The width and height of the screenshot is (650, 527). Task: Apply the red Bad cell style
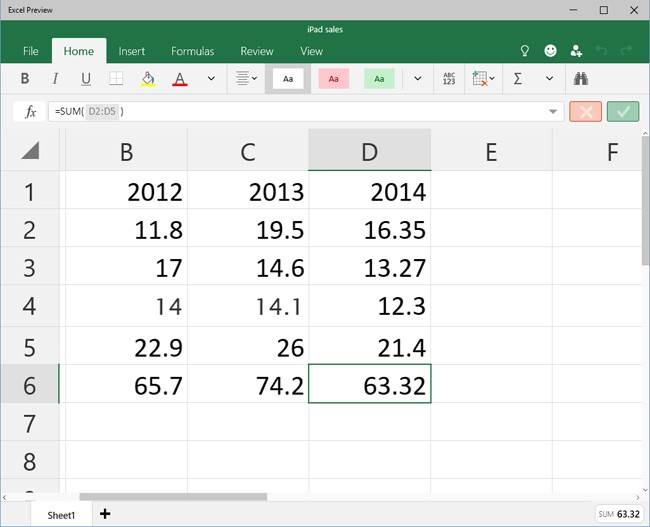[334, 78]
